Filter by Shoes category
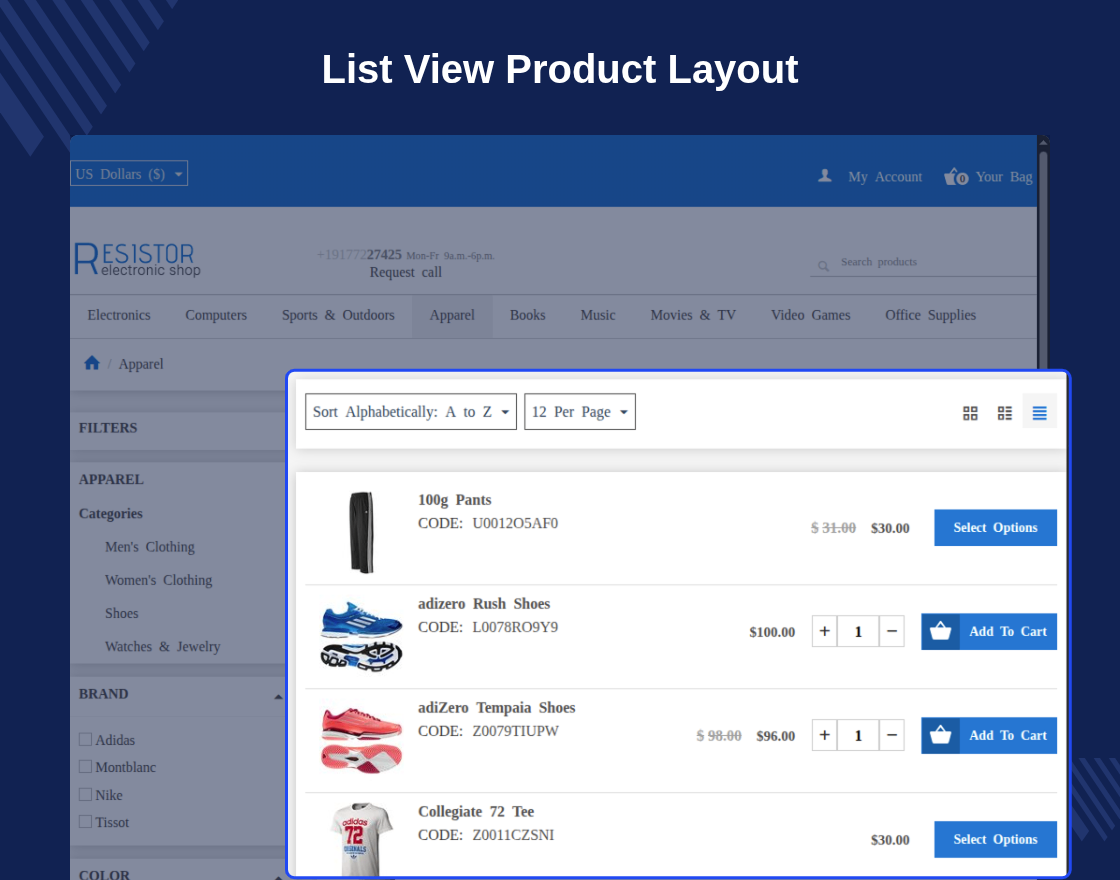 [x=121, y=613]
